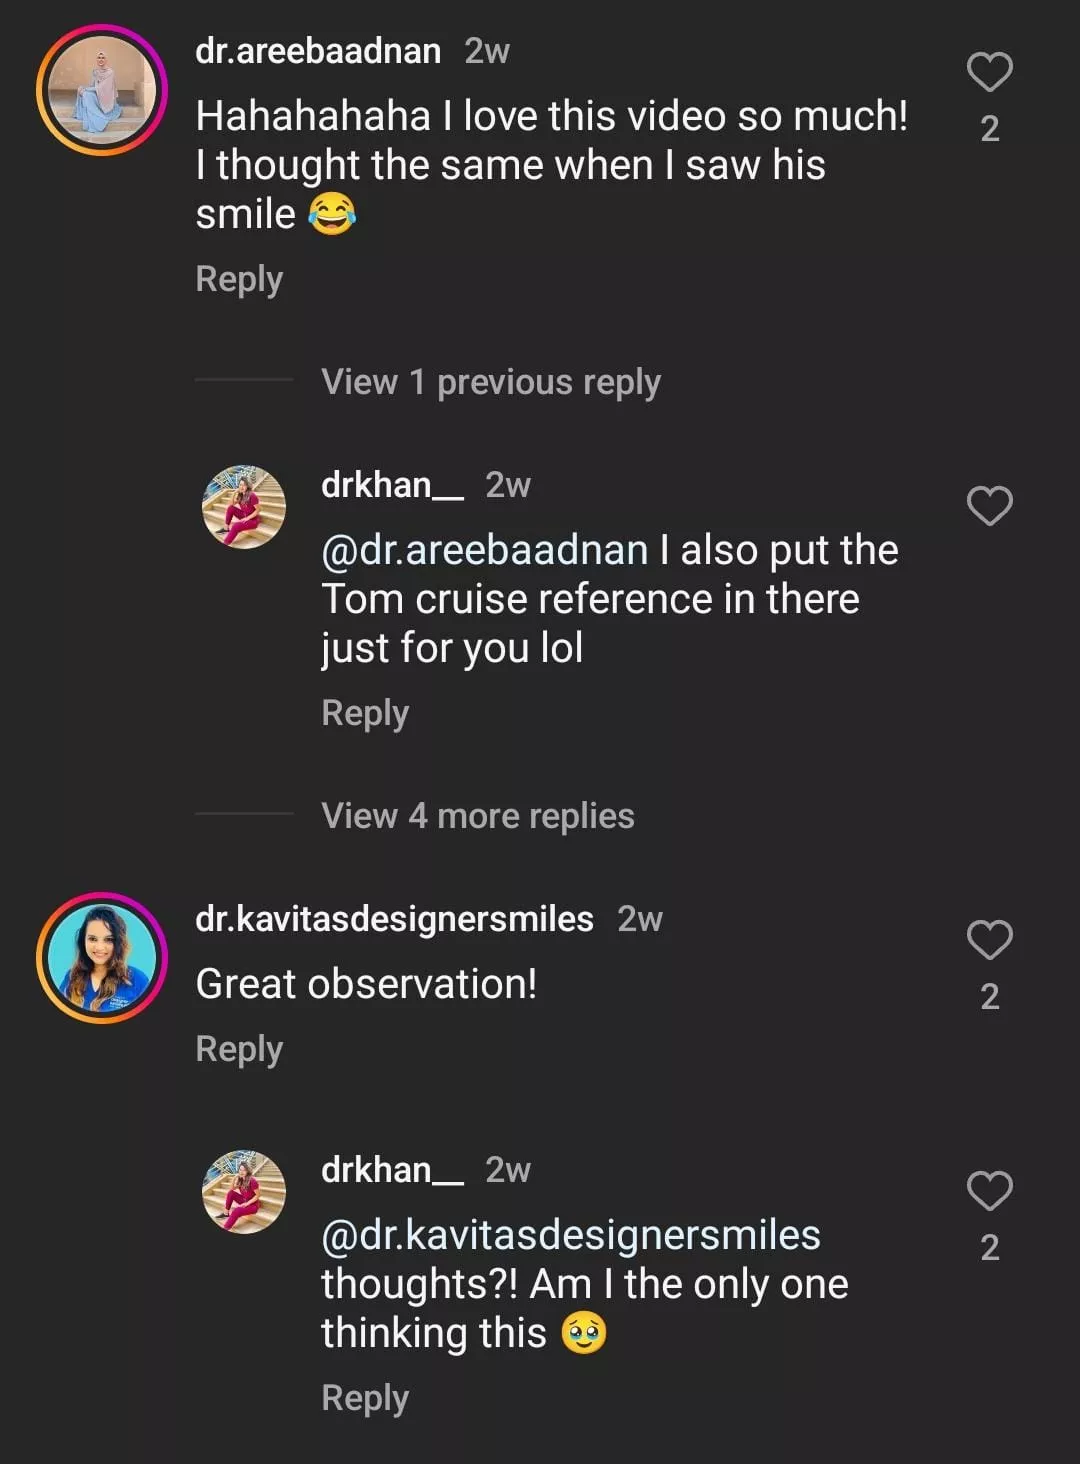Expand "View 4 more replies"

pyautogui.click(x=477, y=816)
